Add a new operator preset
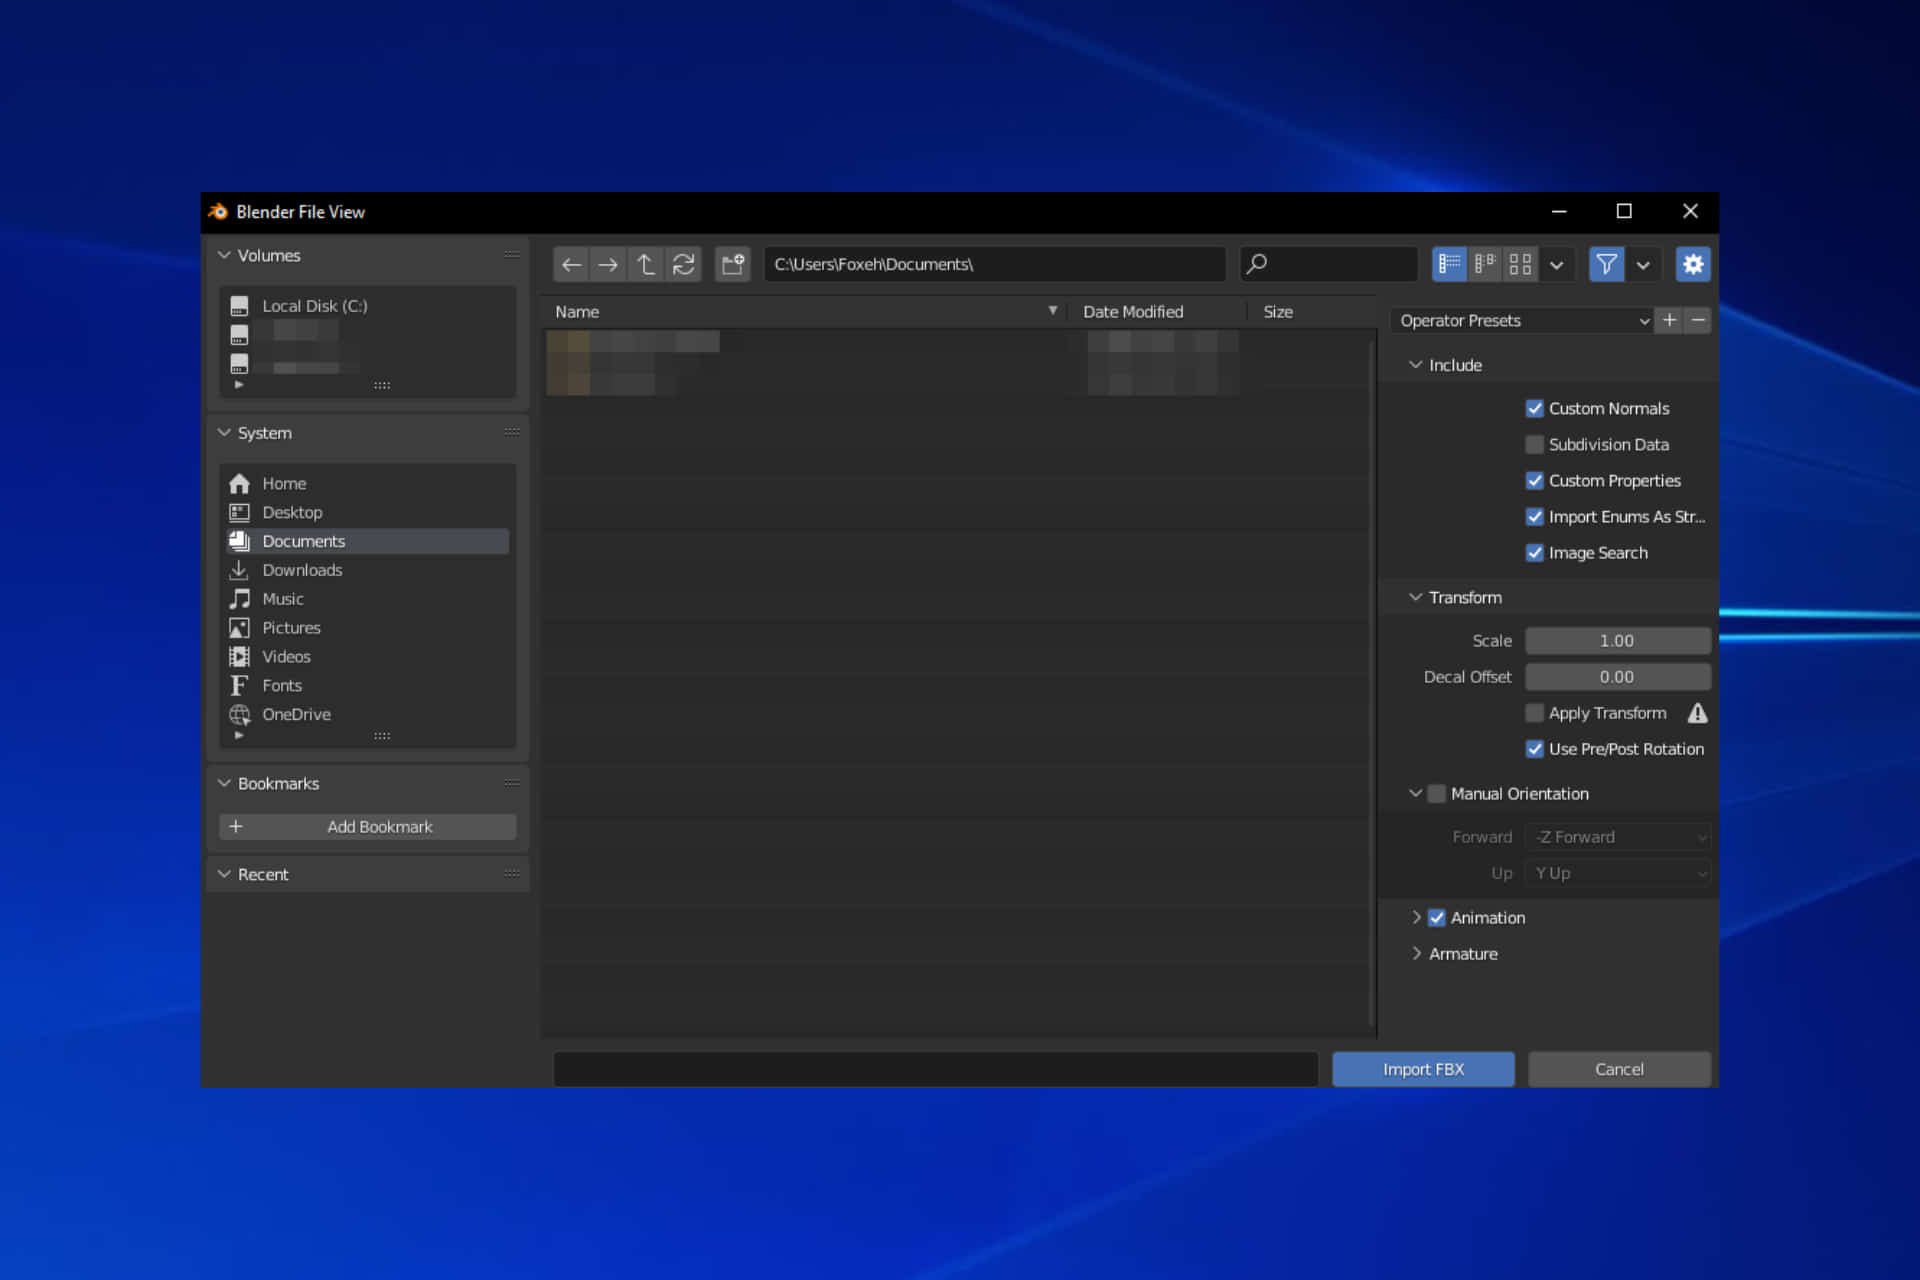 (1669, 320)
